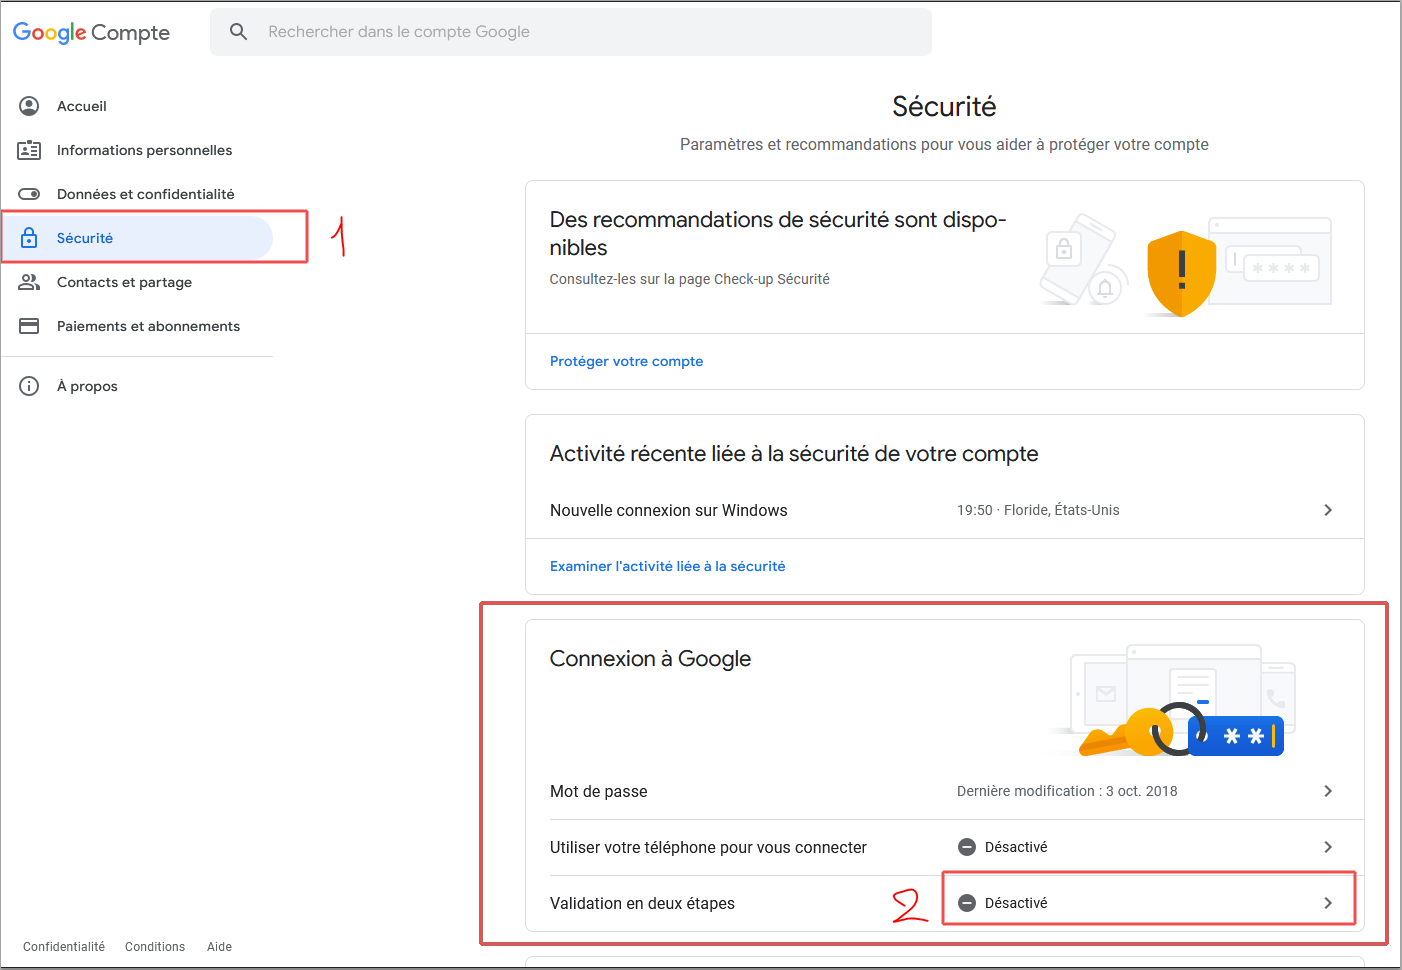This screenshot has height=970, width=1402.
Task: Click the Mot de passe label
Action: 598,791
